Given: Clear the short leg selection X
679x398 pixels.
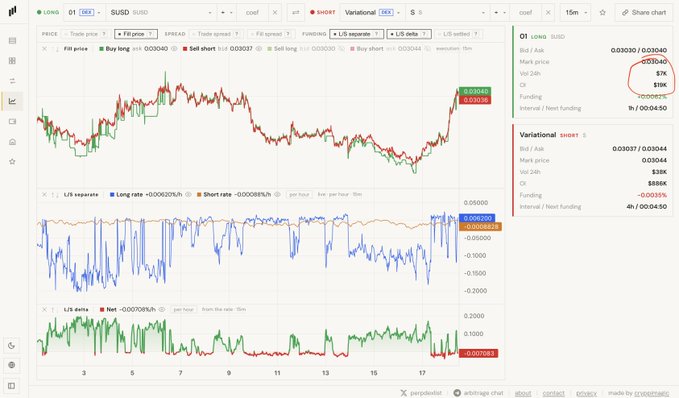Looking at the screenshot, I should click(548, 13).
